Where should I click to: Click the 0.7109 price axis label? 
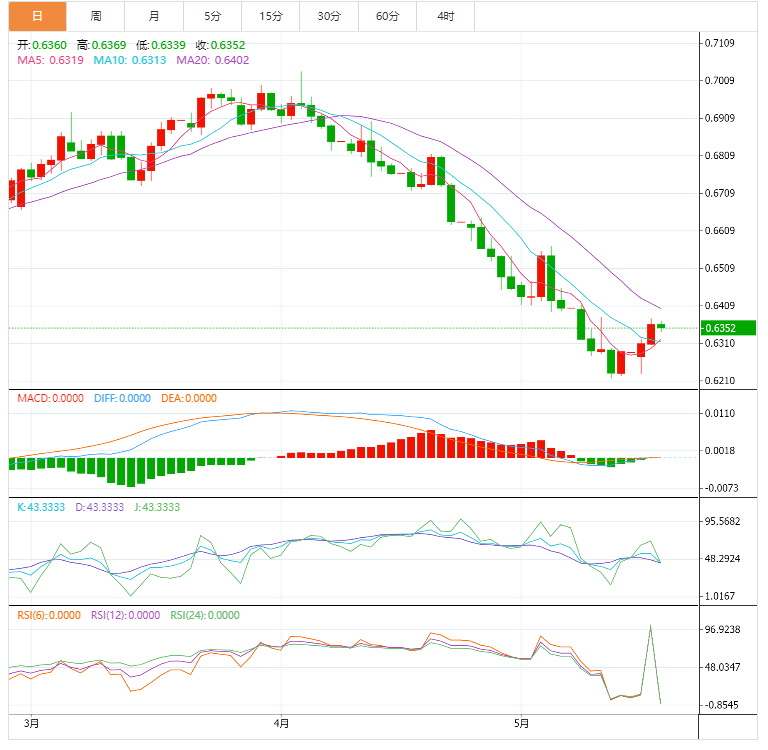tap(720, 43)
